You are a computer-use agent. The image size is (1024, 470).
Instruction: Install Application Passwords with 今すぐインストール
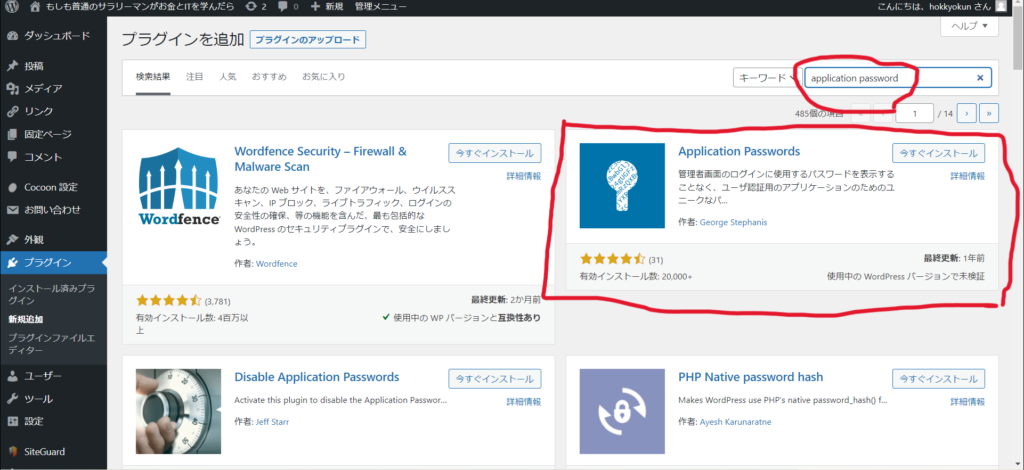(938, 153)
